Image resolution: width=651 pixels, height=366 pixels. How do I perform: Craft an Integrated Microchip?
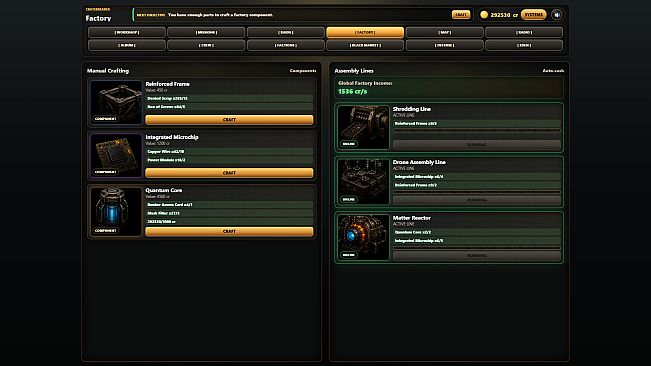pos(229,173)
